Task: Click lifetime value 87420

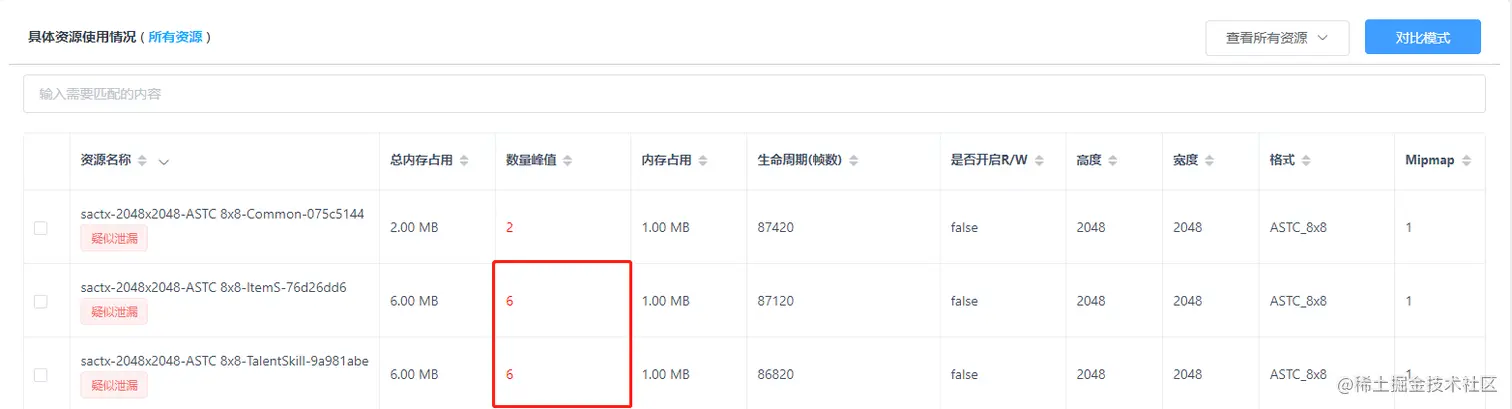Action: [776, 228]
